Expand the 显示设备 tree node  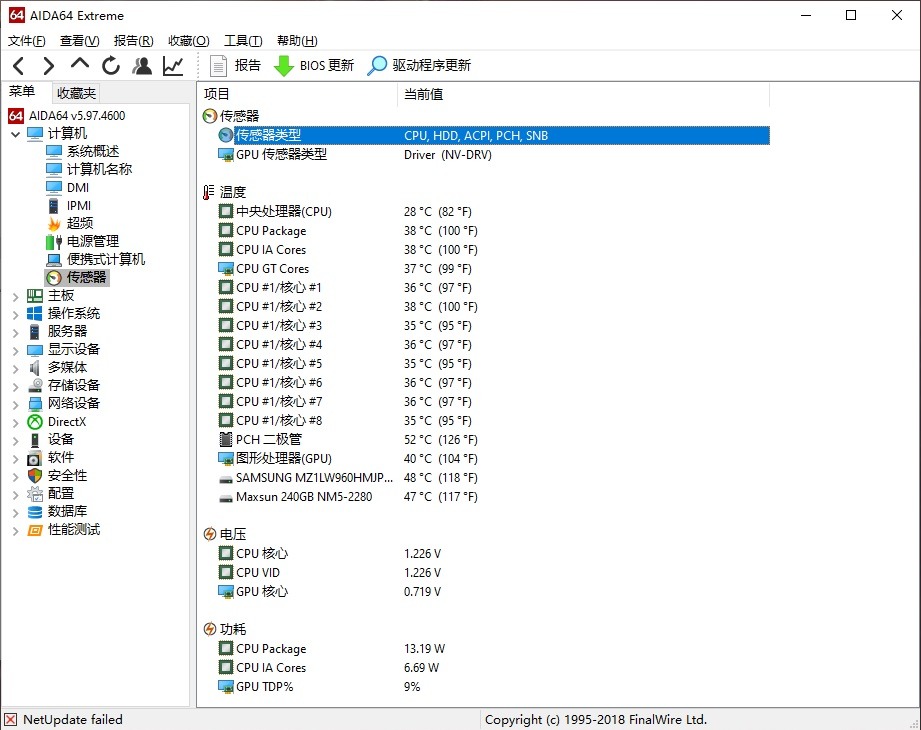[x=16, y=351]
